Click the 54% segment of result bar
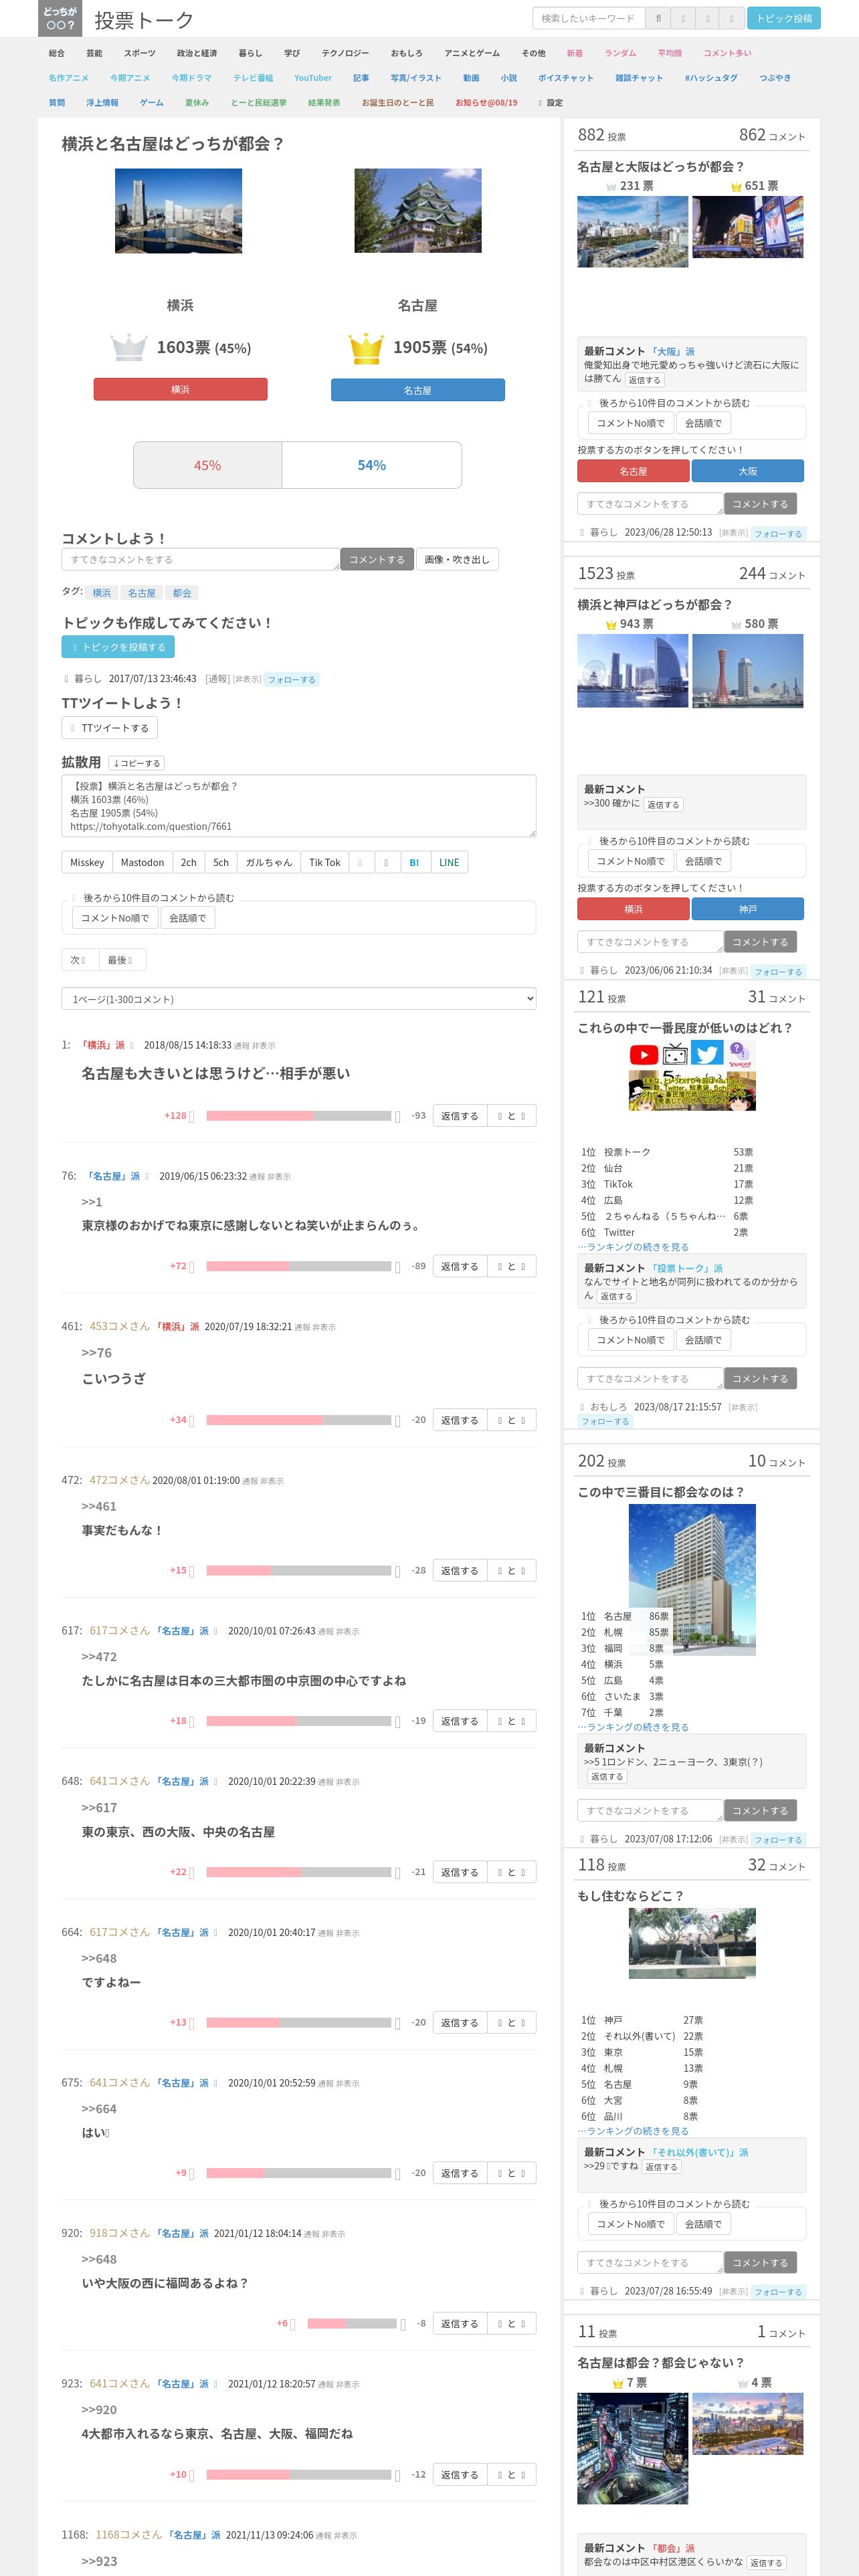 coord(372,465)
